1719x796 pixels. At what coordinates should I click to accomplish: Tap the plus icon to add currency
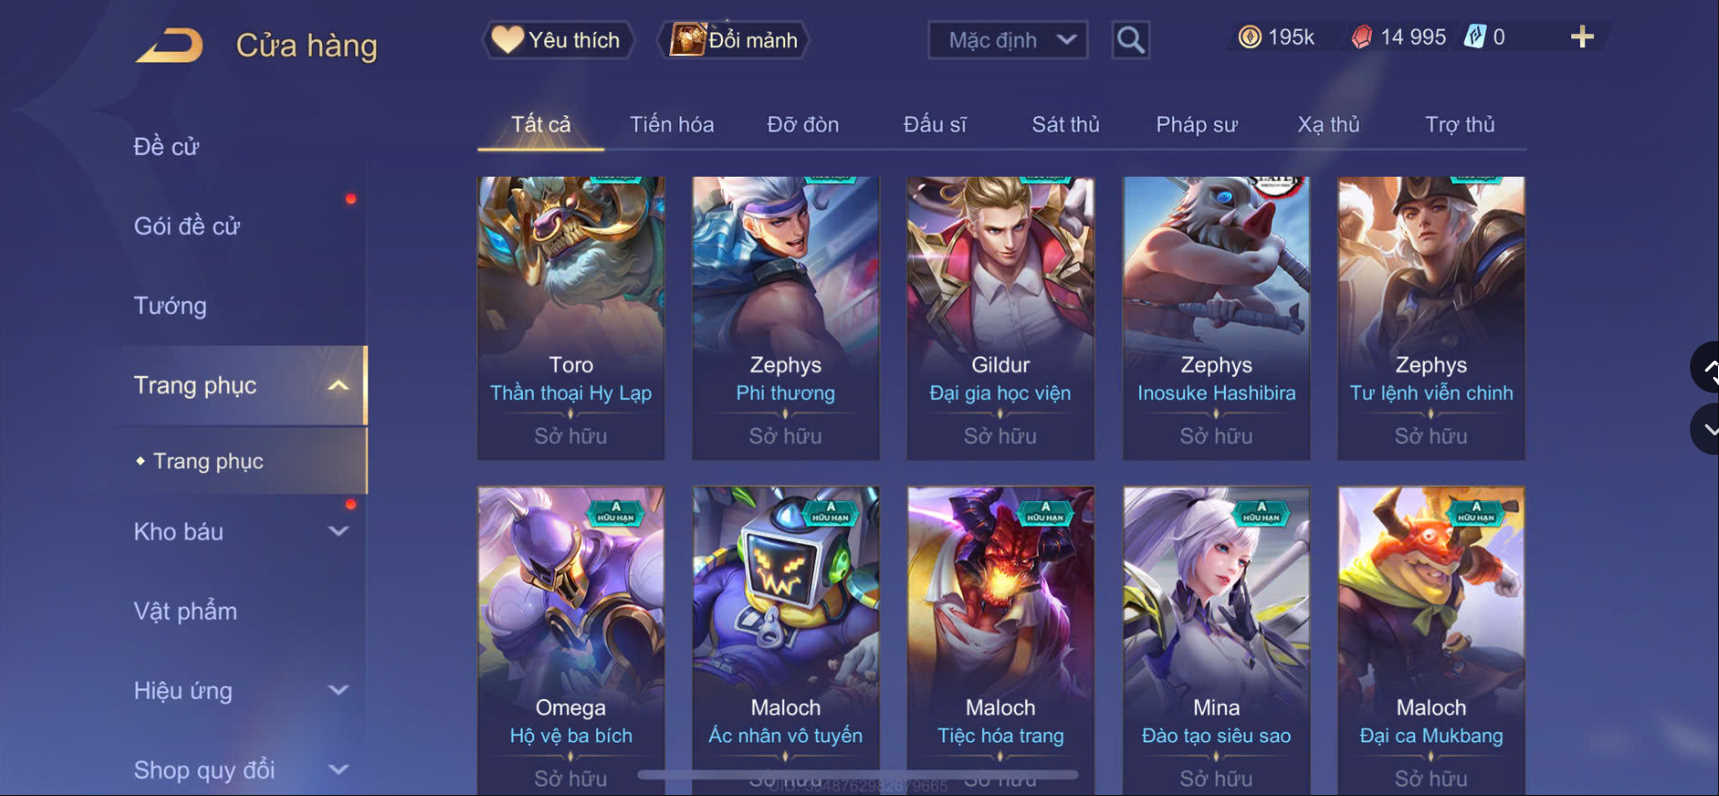point(1582,37)
